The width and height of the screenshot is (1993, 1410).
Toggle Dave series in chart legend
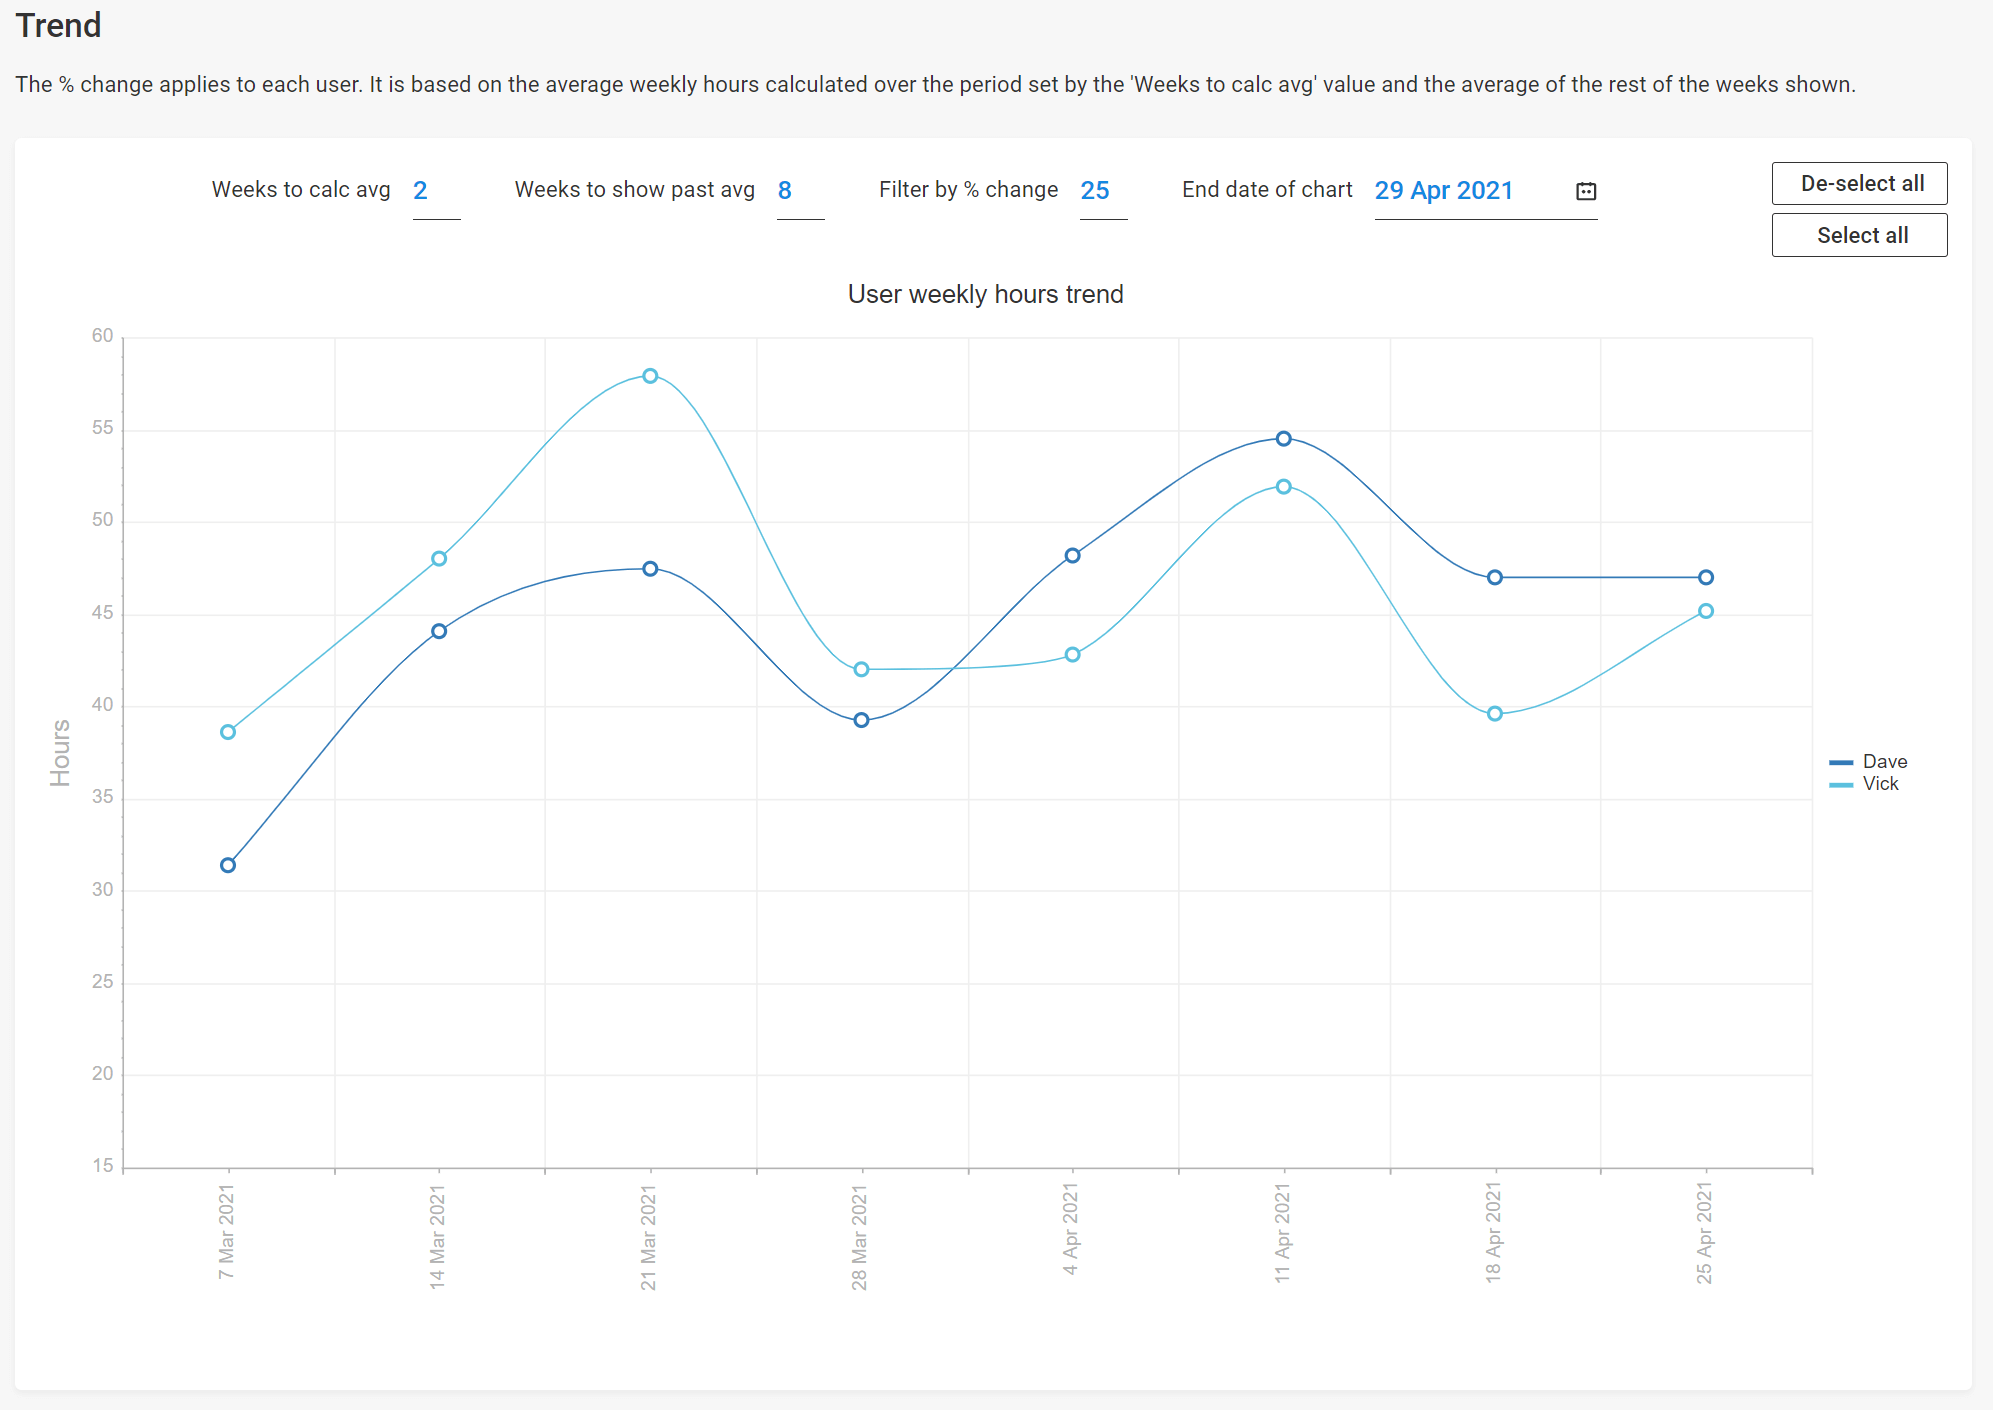pos(1868,762)
